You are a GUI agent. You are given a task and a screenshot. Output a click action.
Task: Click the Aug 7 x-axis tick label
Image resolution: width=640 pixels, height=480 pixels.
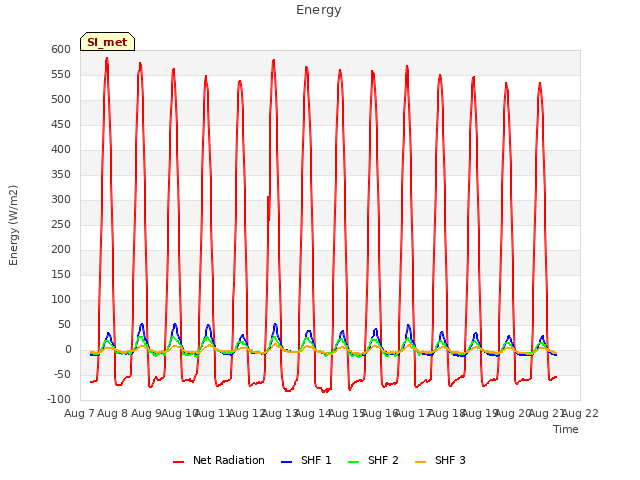coord(79,413)
